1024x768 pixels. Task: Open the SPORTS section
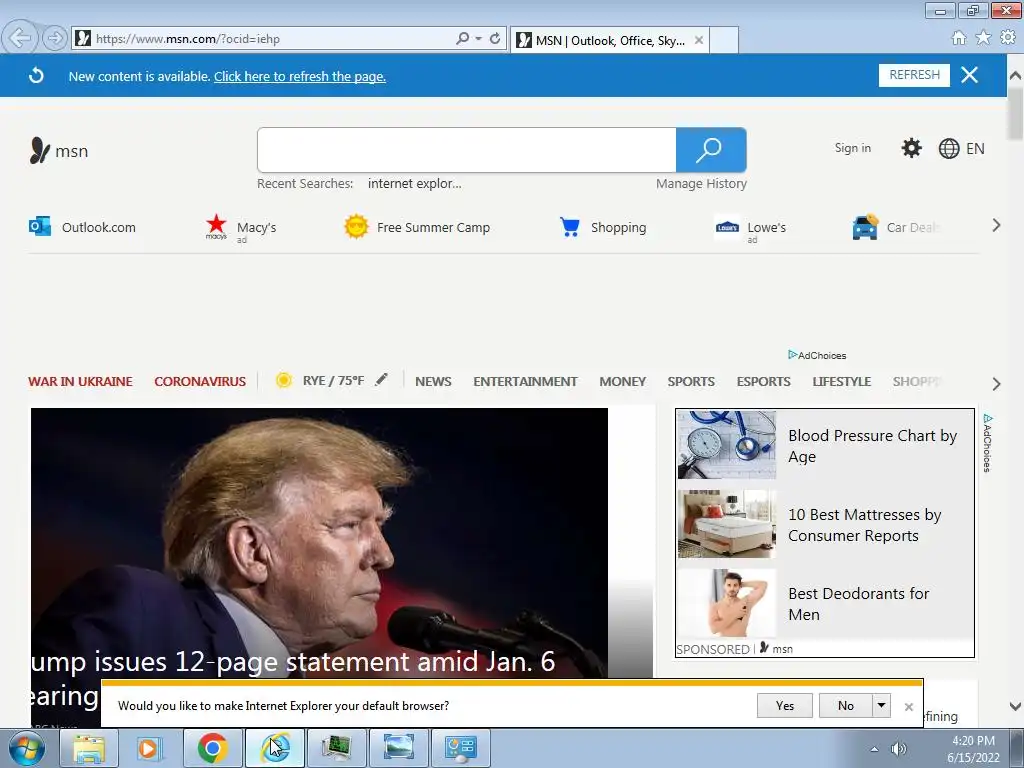(x=691, y=381)
